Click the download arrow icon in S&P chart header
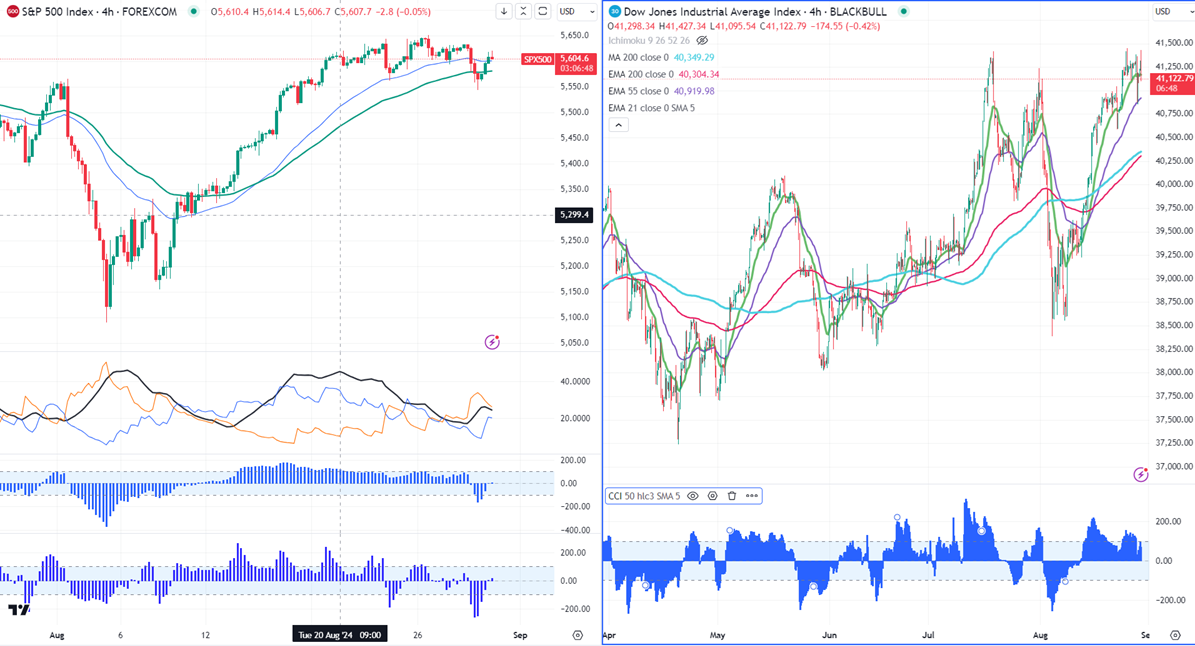The image size is (1195, 646). pyautogui.click(x=504, y=11)
